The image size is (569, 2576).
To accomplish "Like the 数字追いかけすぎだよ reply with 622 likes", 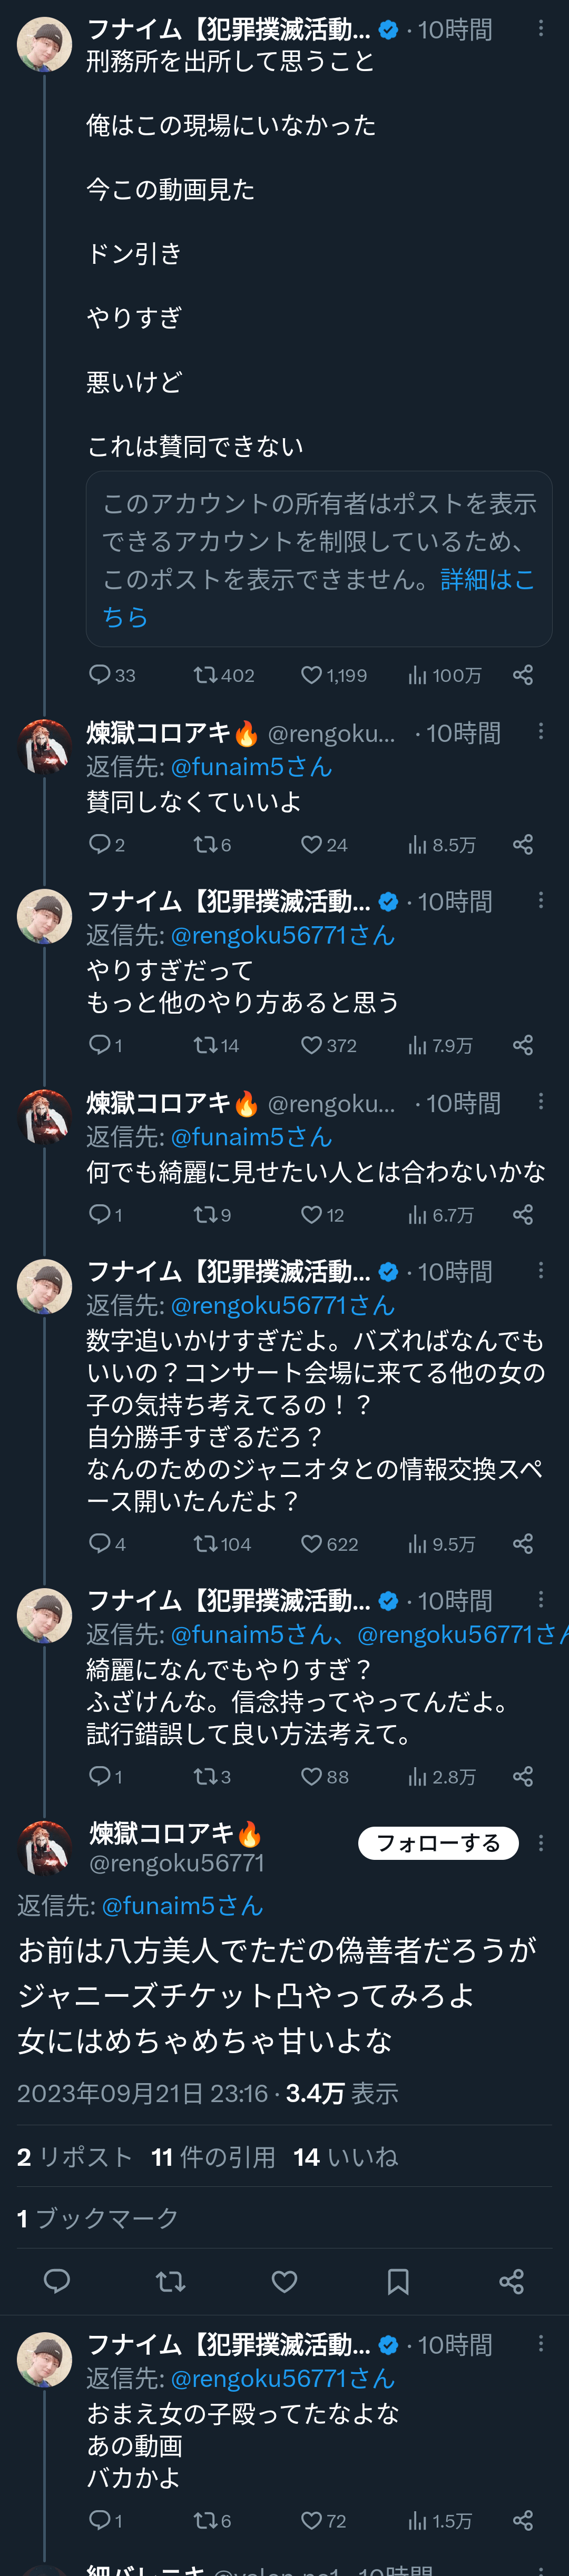I will coord(312,1544).
